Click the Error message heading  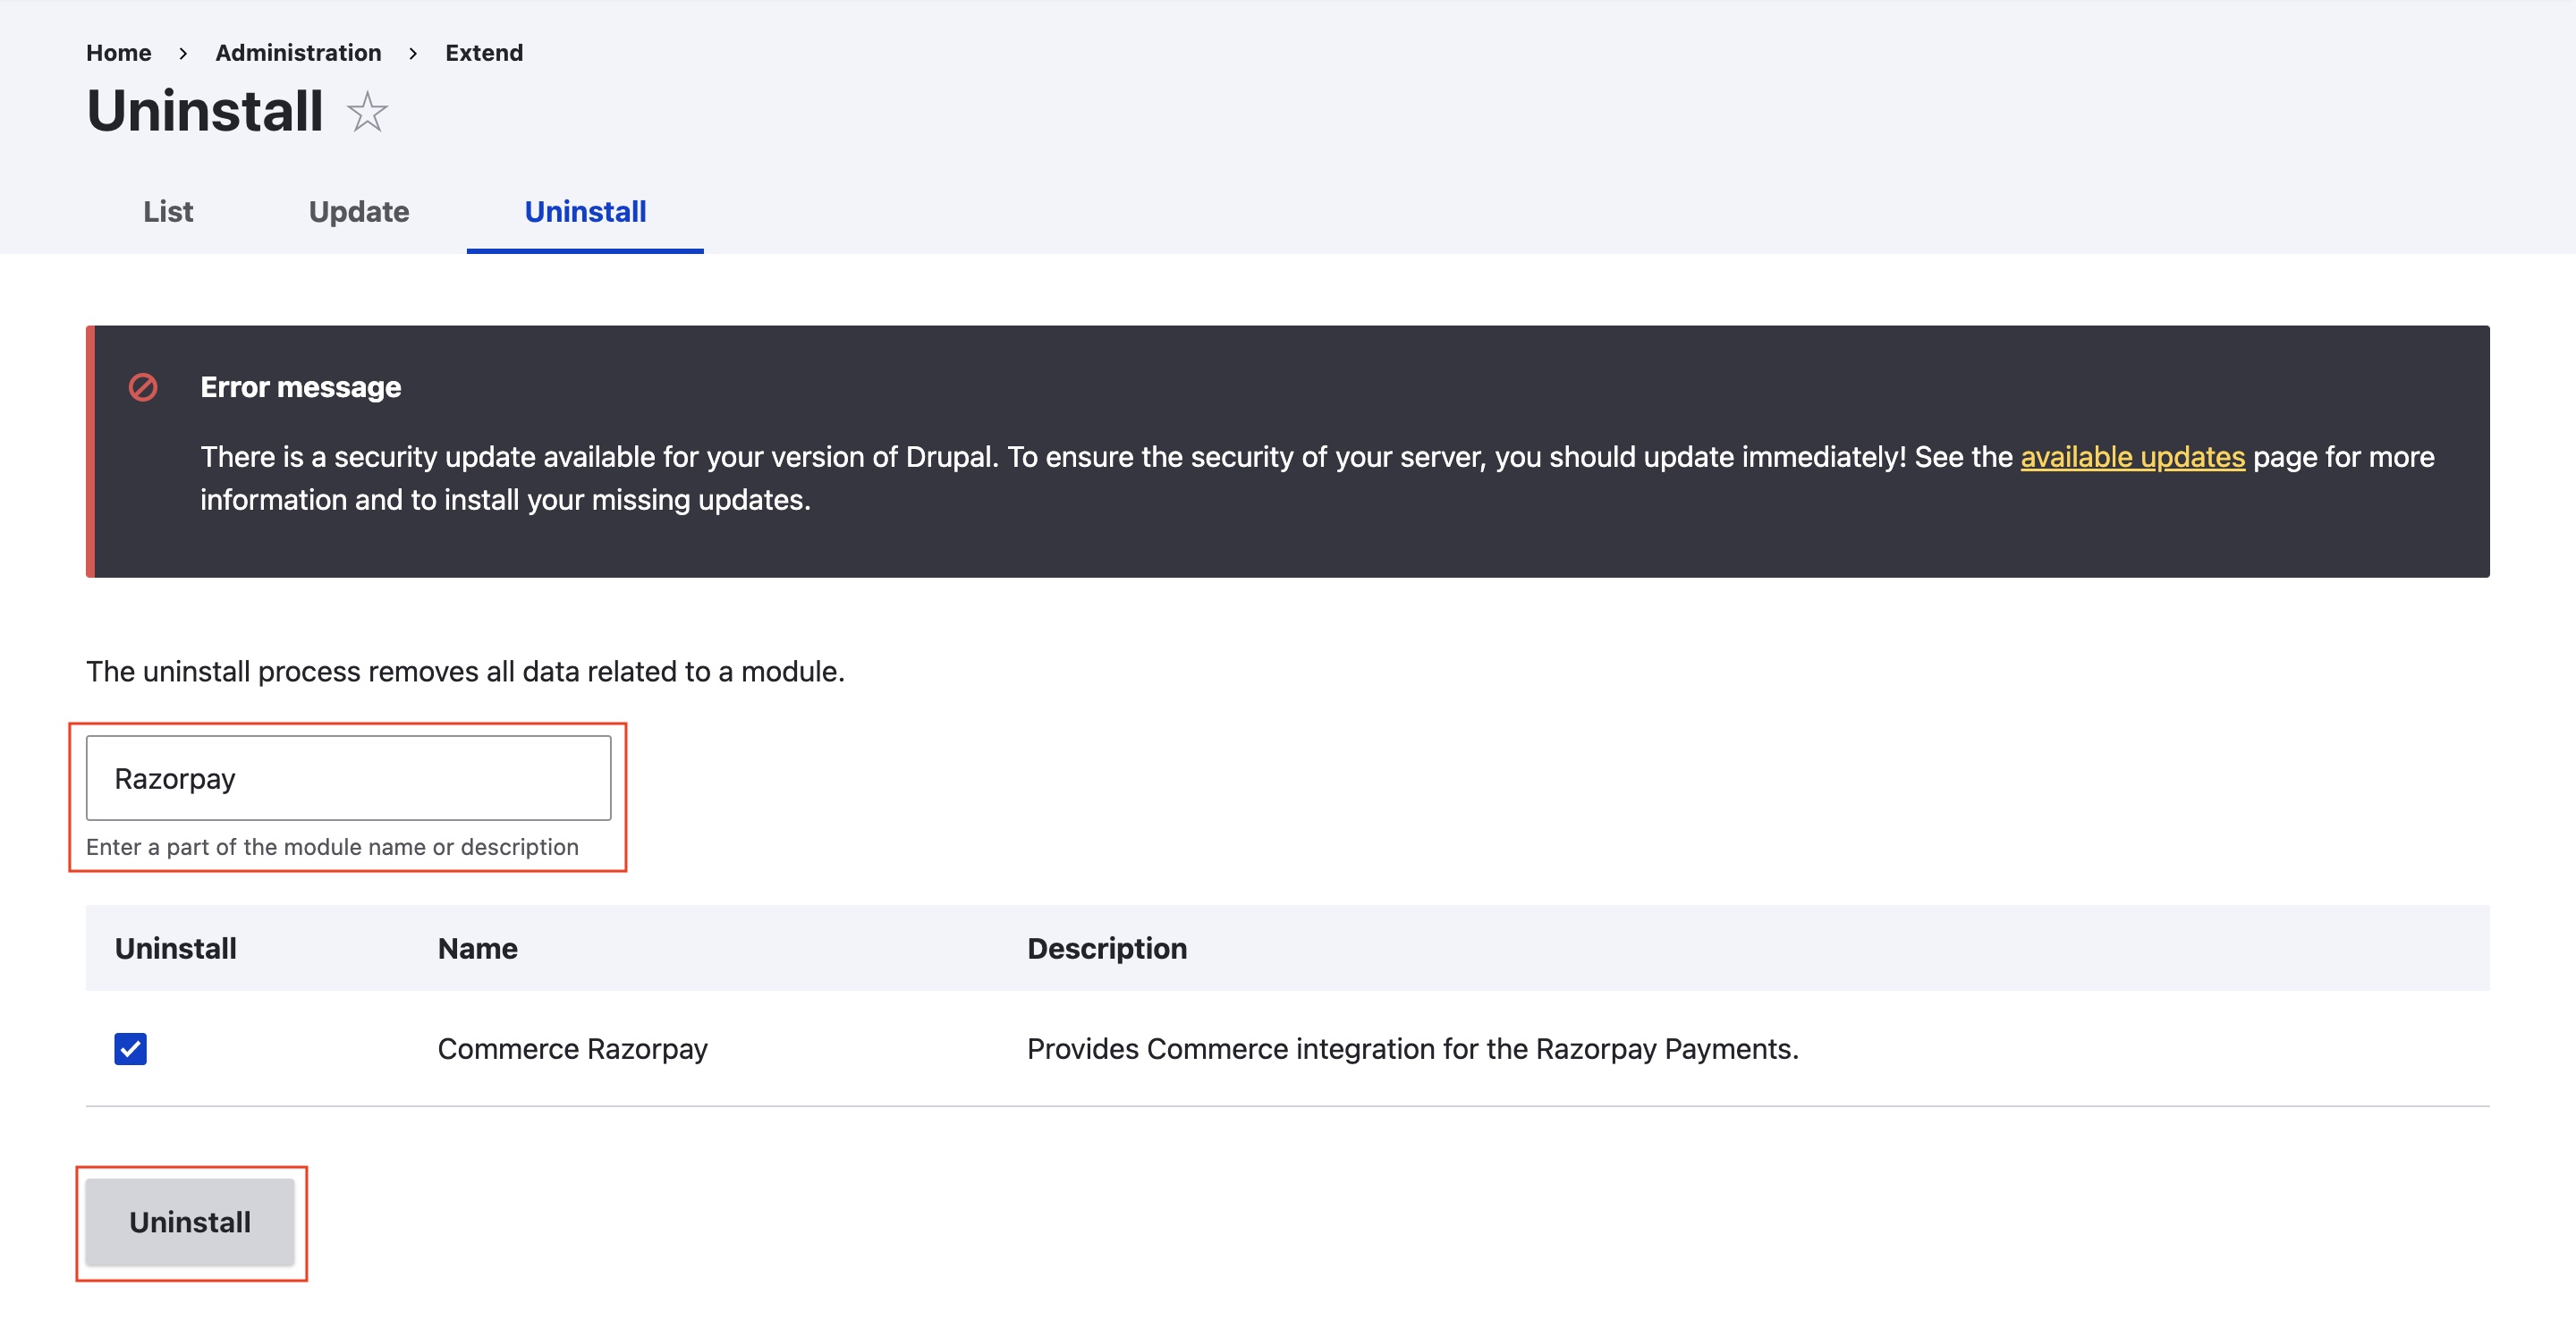(300, 387)
